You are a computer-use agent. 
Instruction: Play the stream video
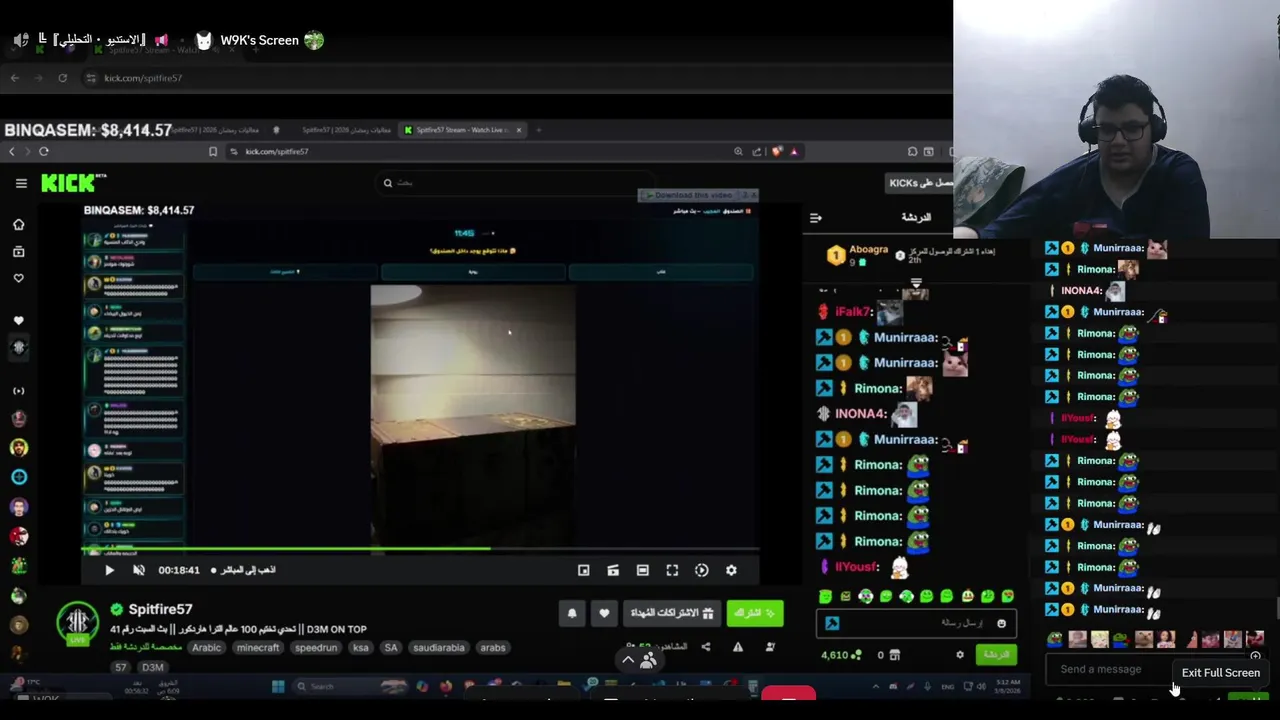point(109,570)
